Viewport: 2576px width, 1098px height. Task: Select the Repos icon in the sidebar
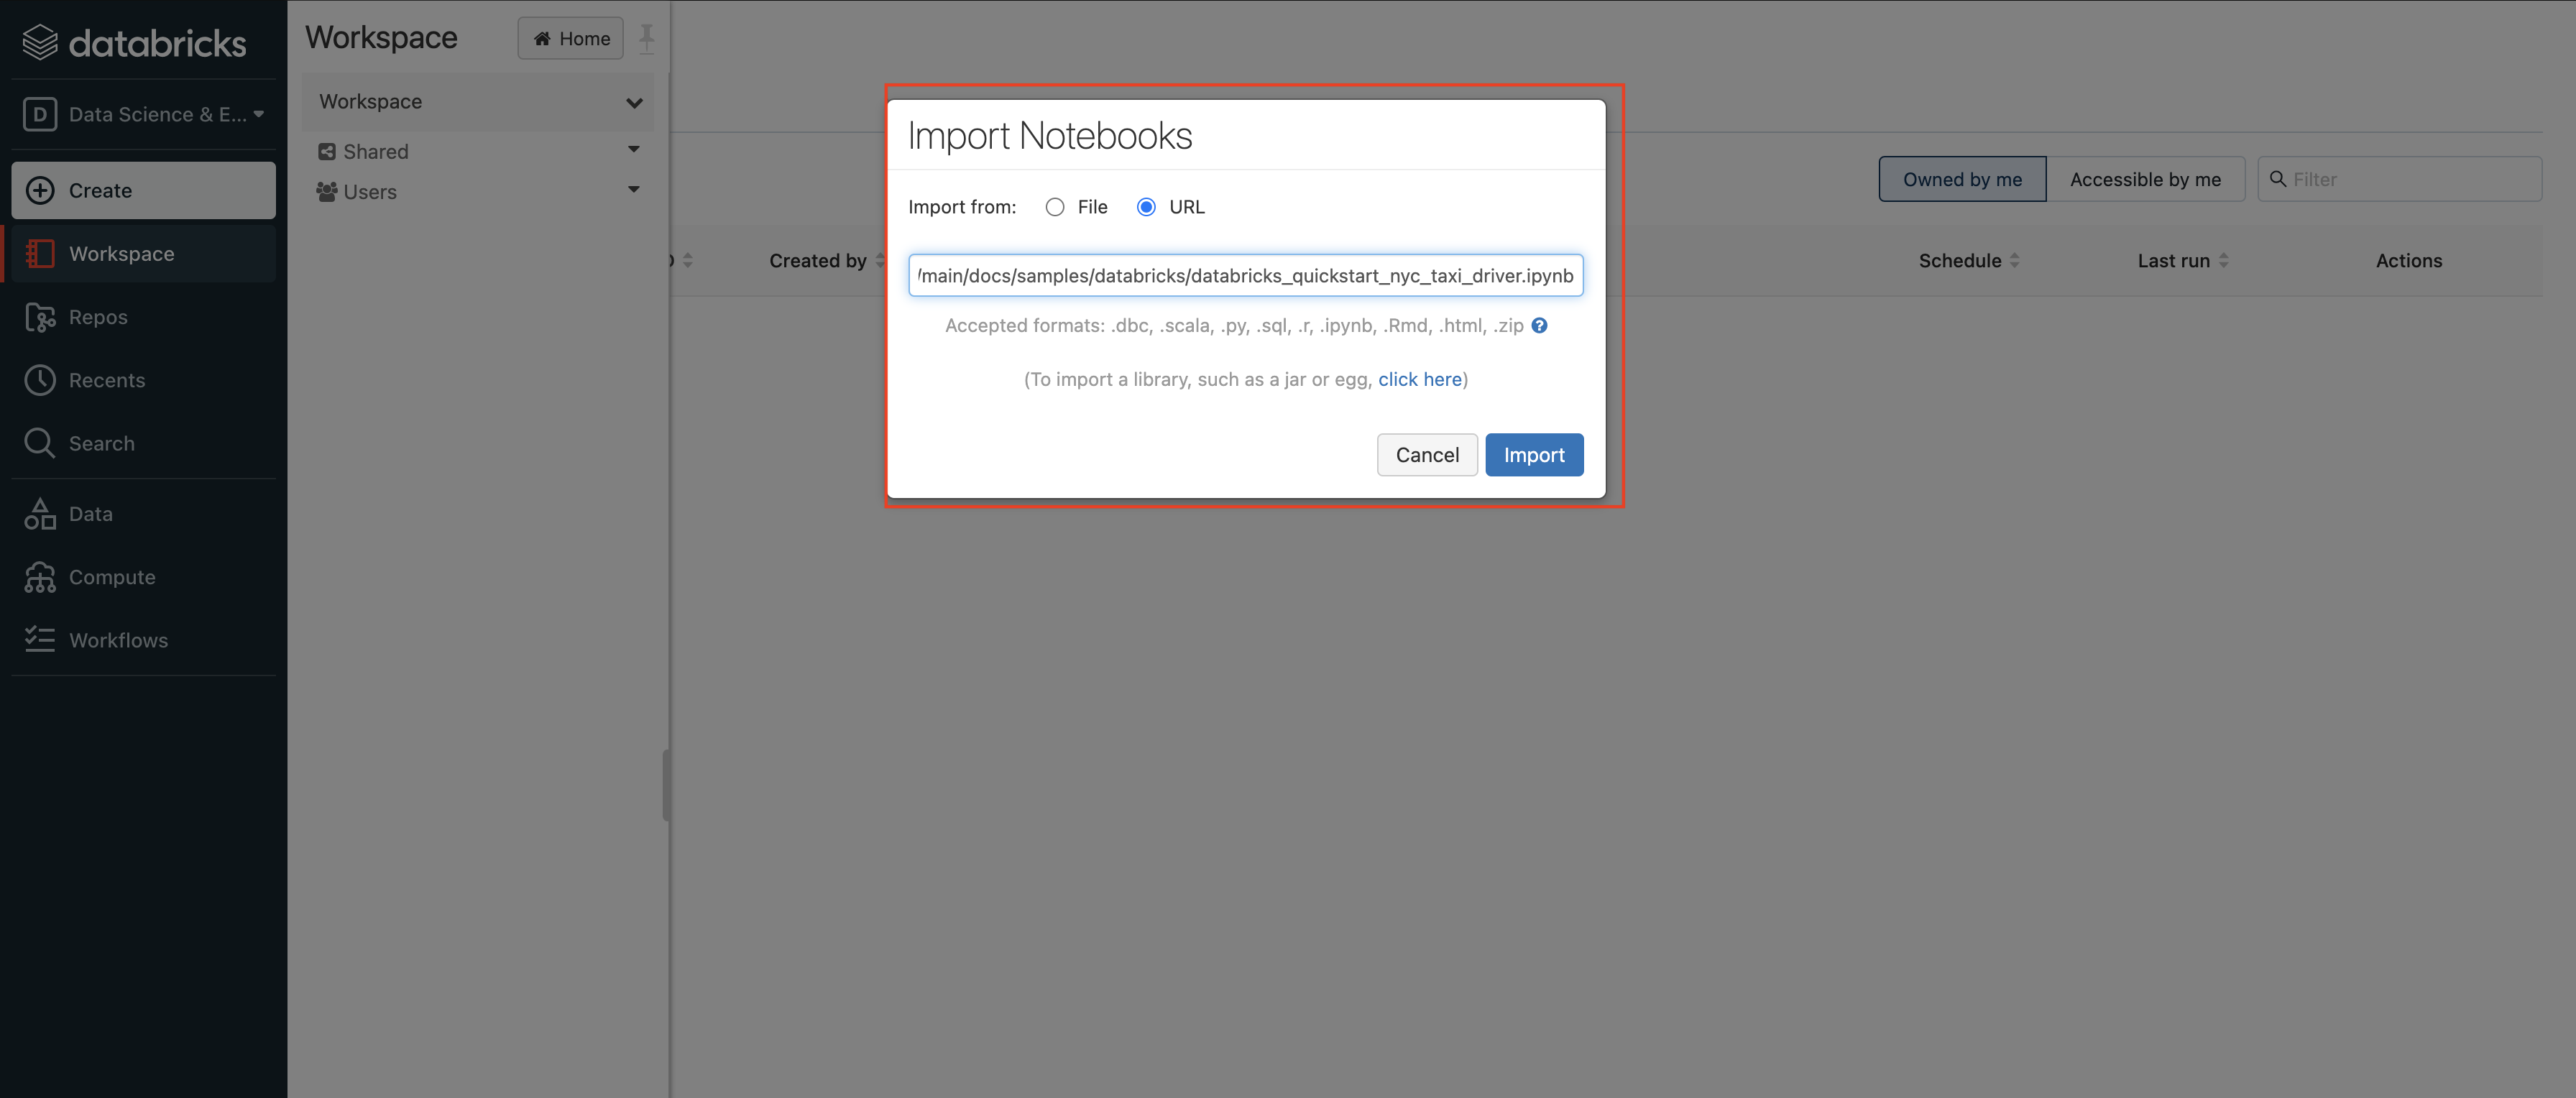[x=40, y=317]
